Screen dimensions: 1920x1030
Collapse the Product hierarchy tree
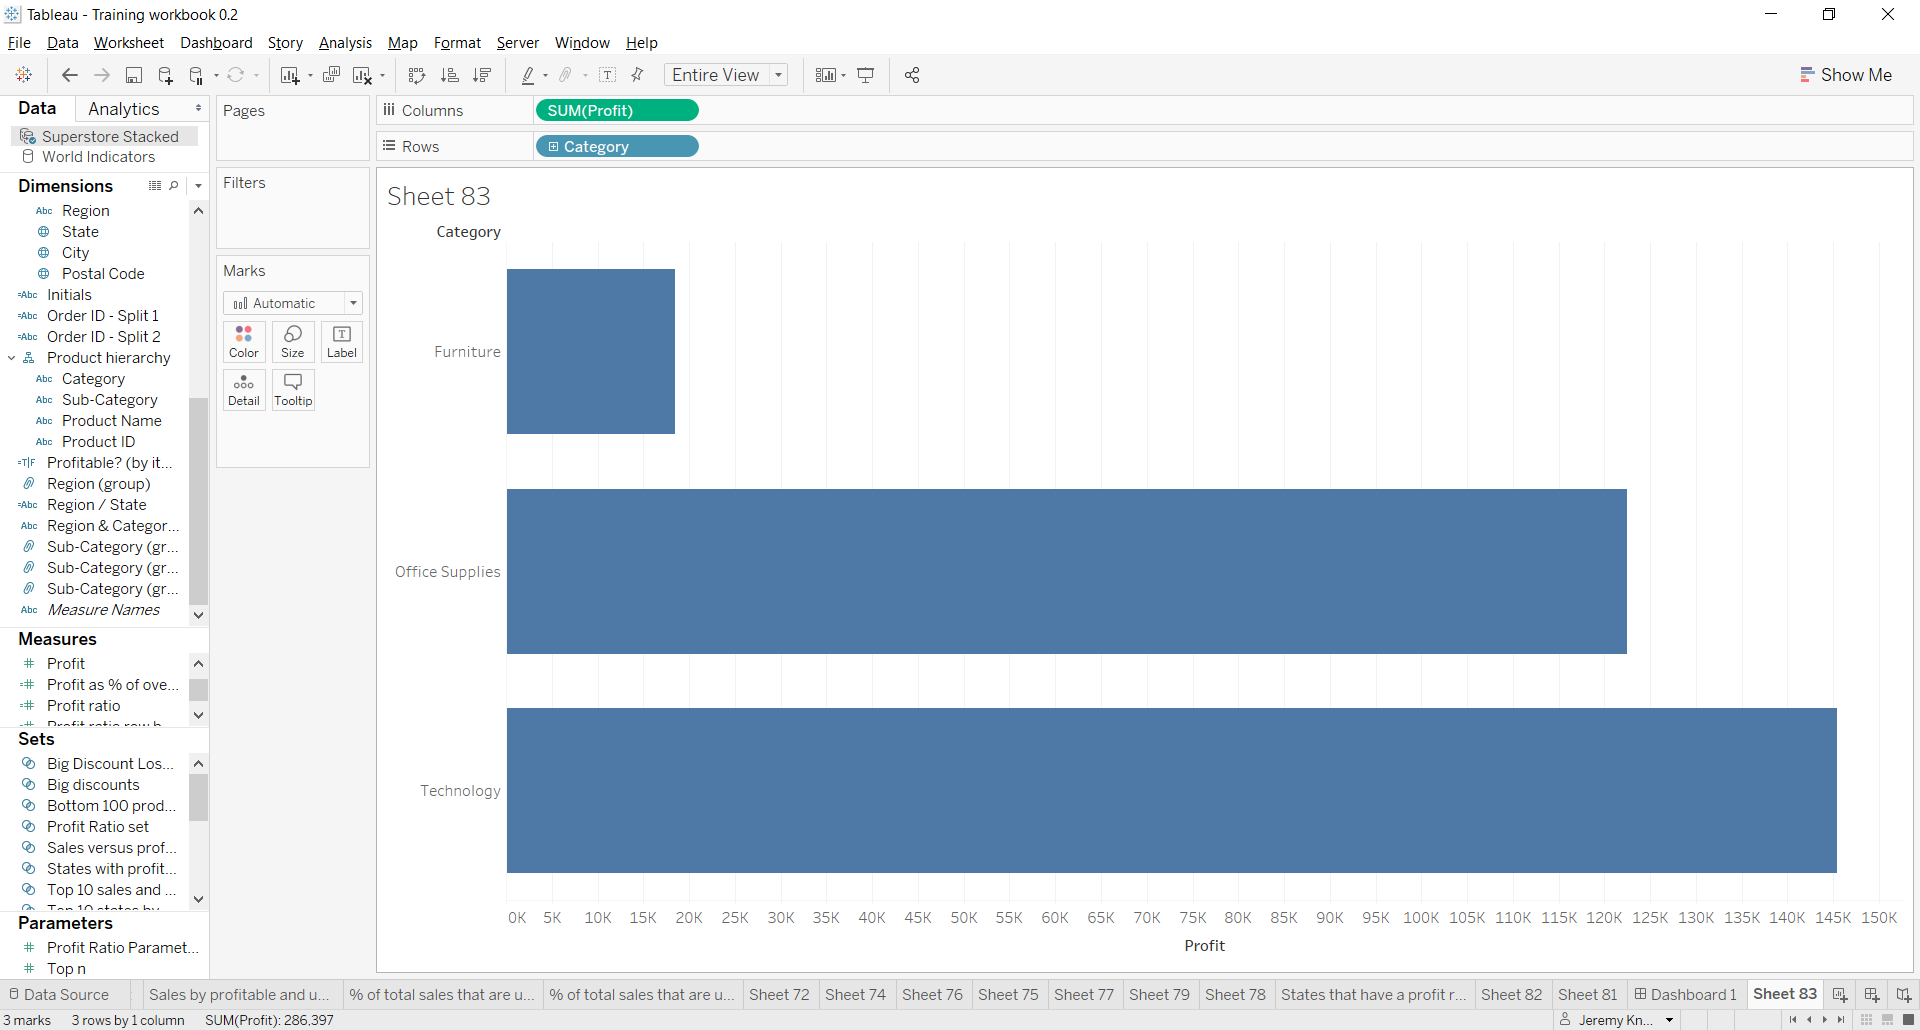click(11, 358)
